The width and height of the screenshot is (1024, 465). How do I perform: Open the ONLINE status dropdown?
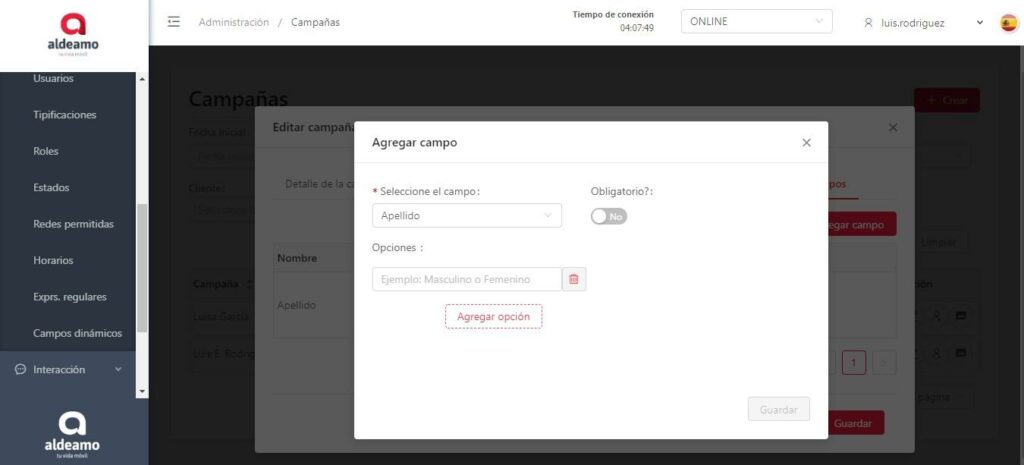point(755,22)
